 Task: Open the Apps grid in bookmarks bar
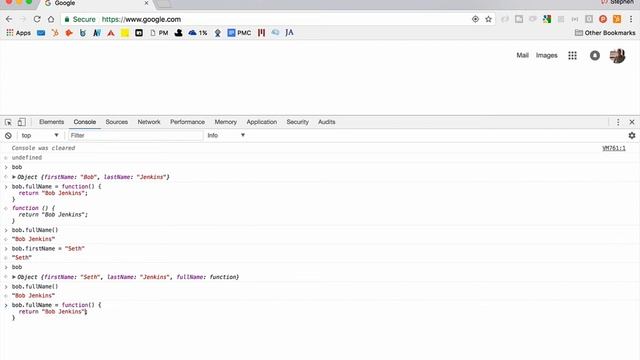tap(18, 33)
